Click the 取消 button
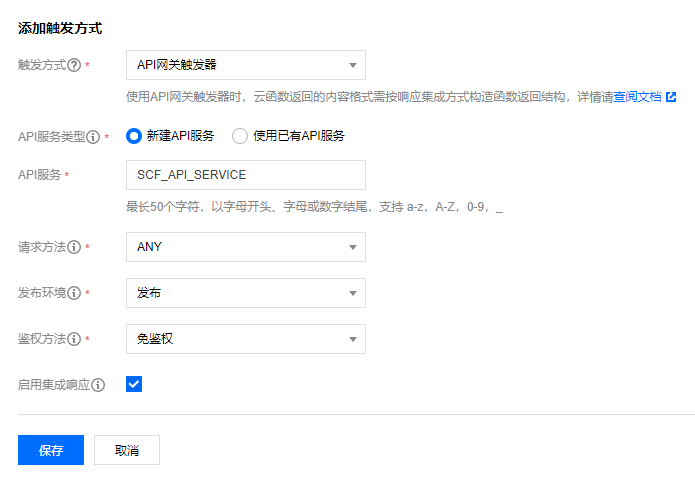 (x=127, y=450)
